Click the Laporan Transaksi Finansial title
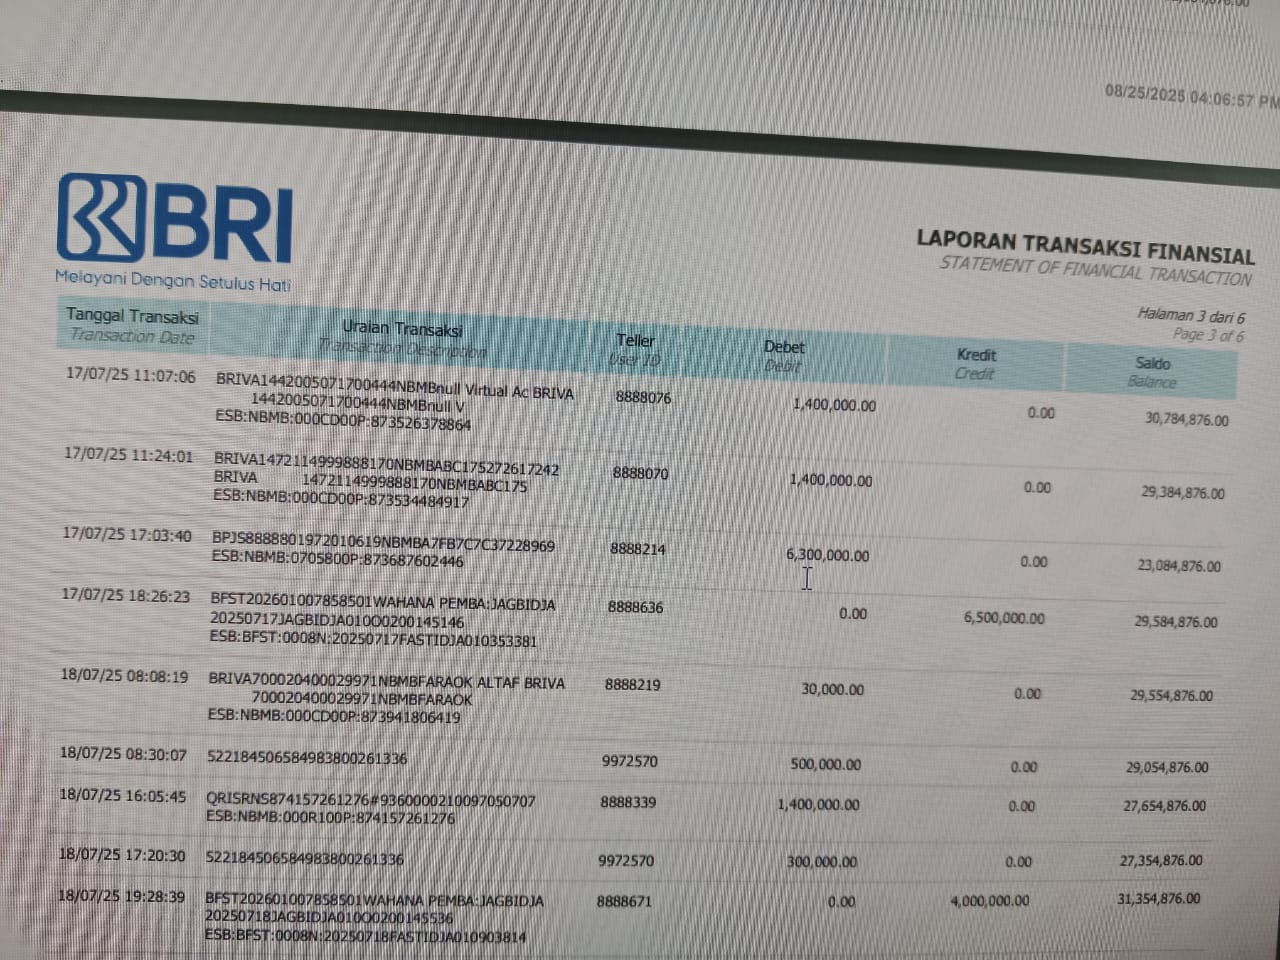Viewport: 1280px width, 960px height. click(1084, 247)
